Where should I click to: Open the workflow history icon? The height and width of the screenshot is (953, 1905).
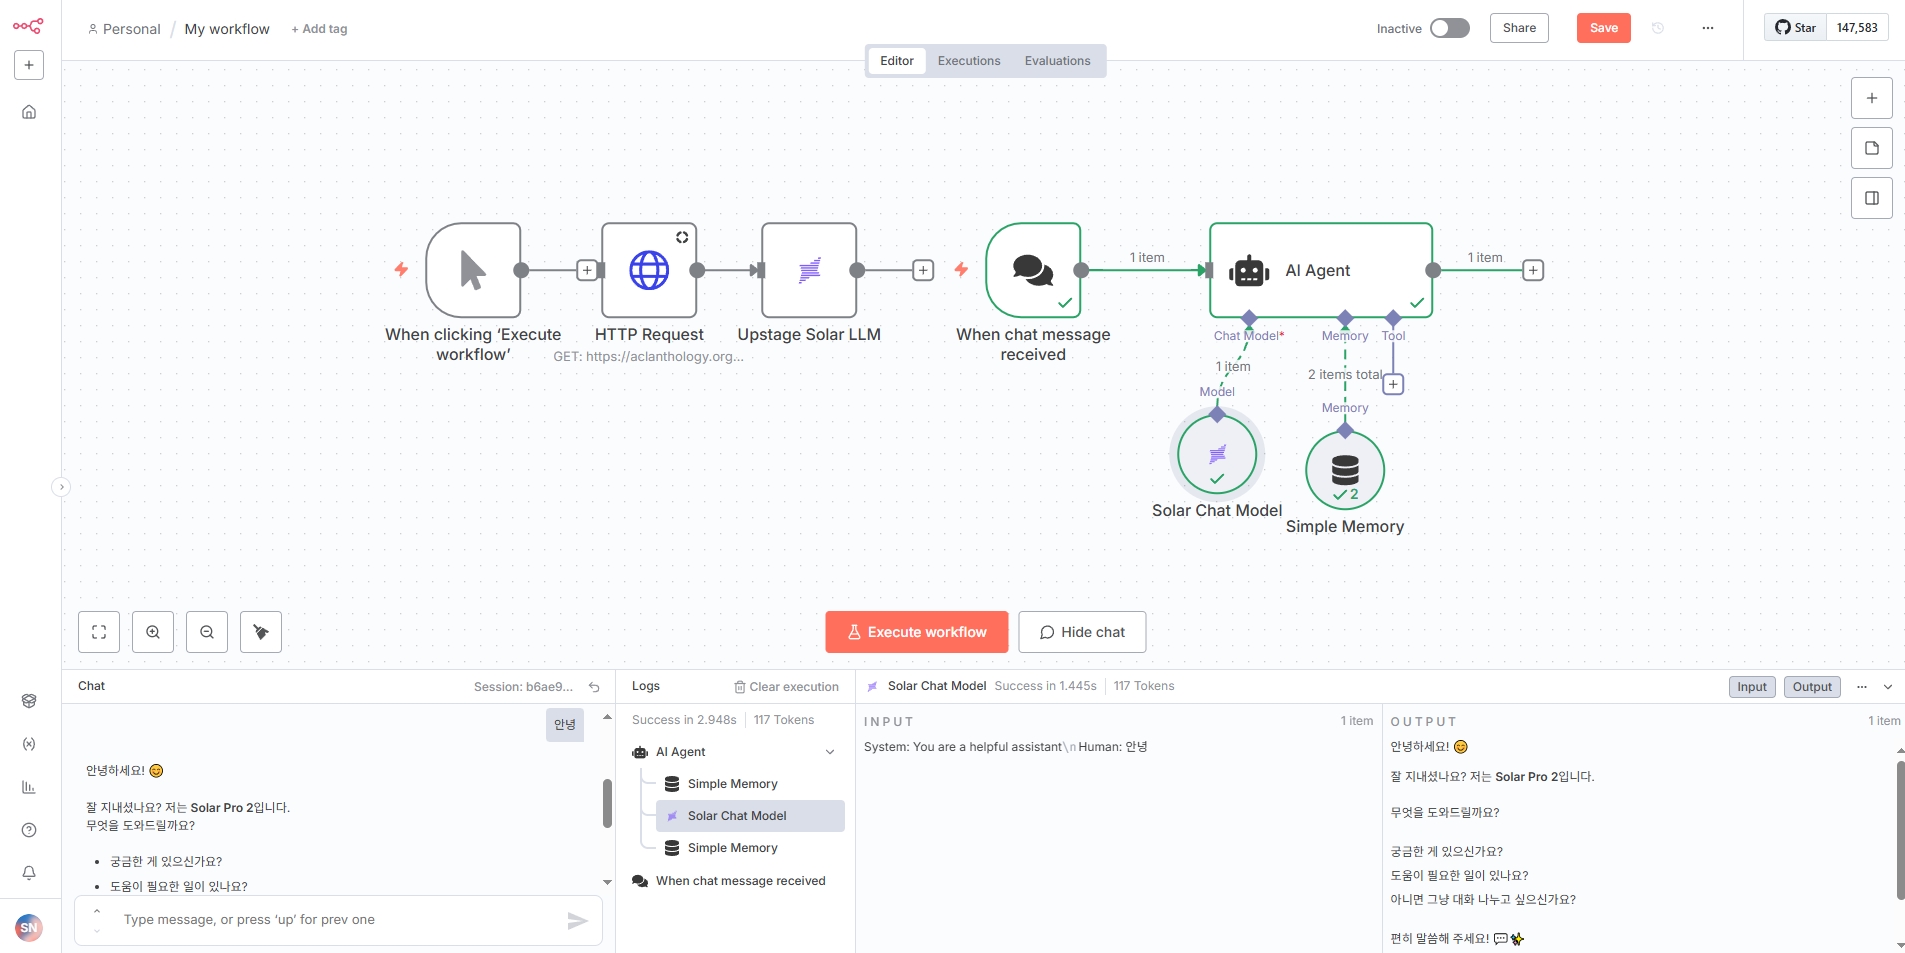click(1658, 28)
